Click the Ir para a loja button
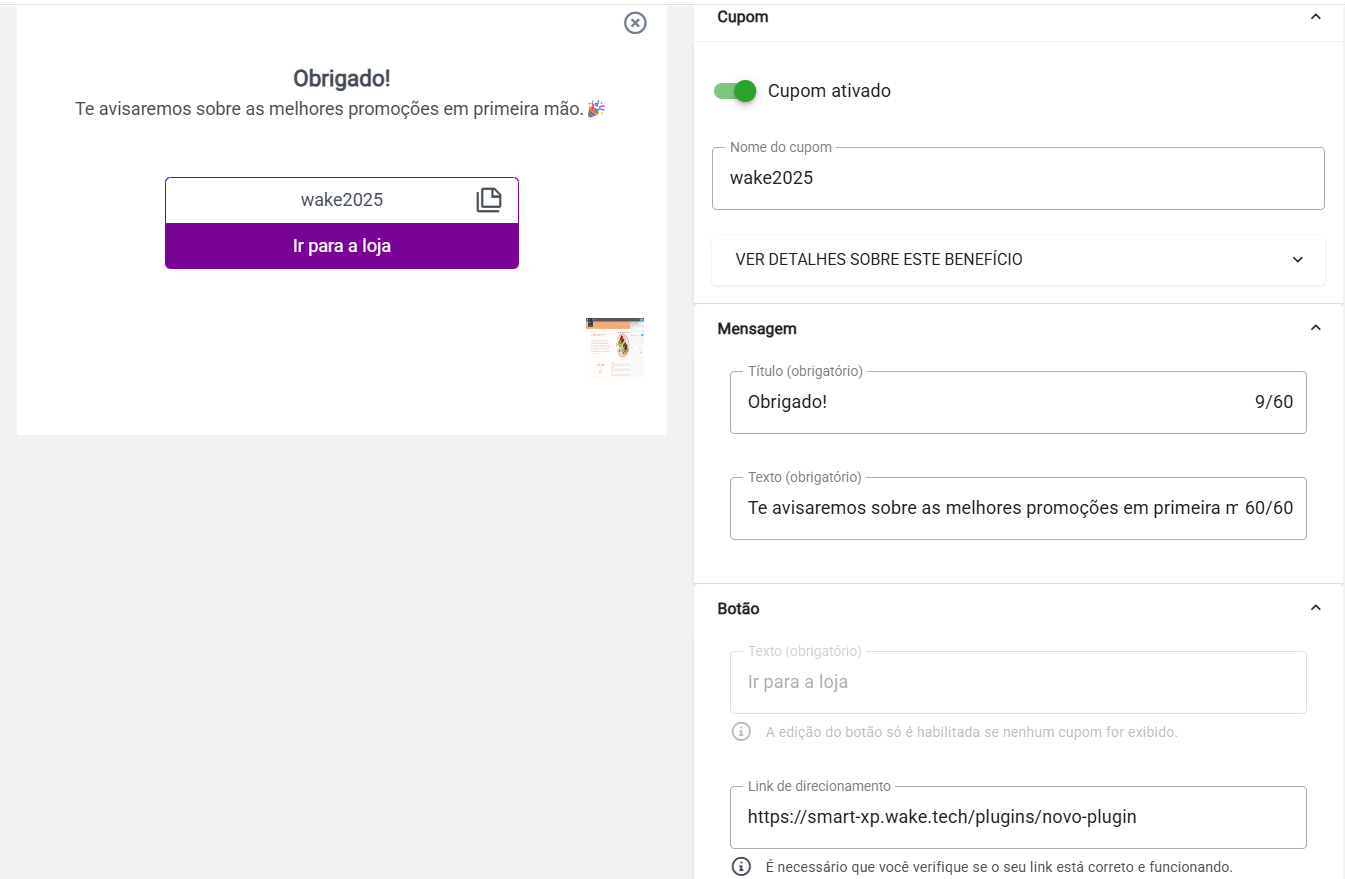The height and width of the screenshot is (879, 1345). (342, 246)
